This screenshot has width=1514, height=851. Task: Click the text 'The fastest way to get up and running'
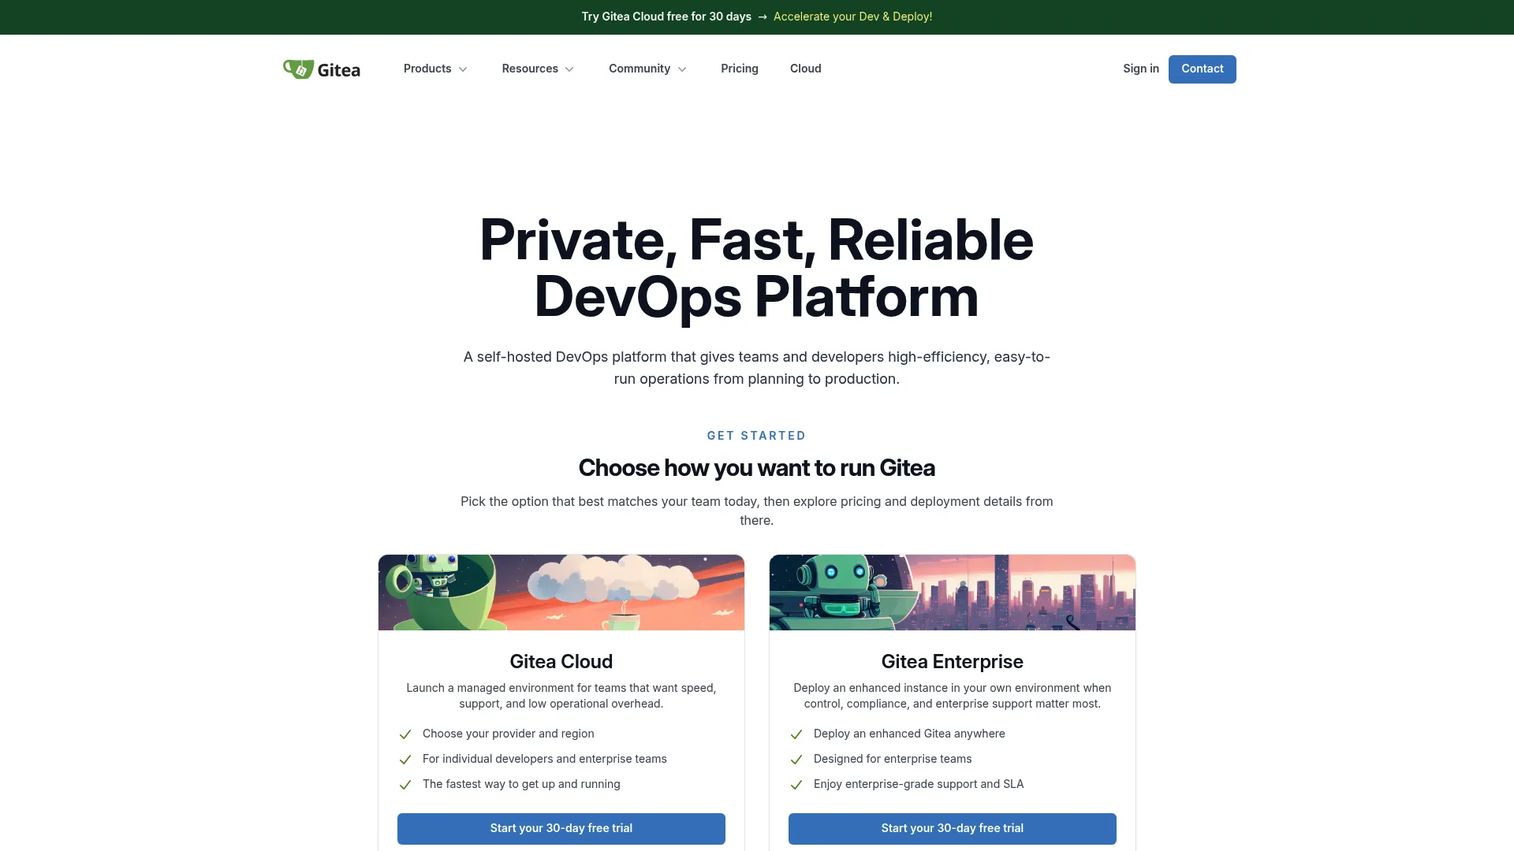point(521,784)
